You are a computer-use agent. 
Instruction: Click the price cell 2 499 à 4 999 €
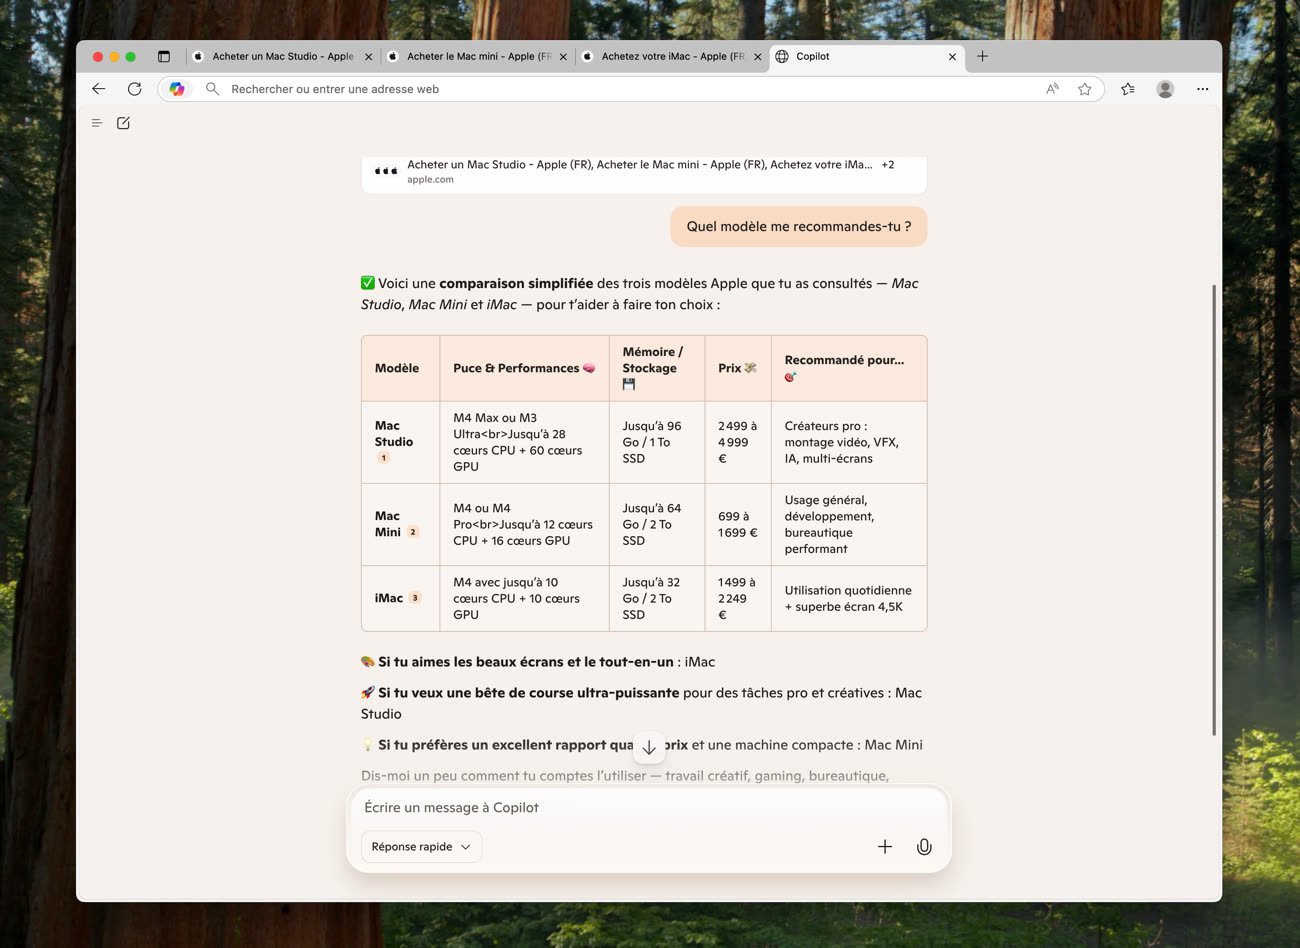click(x=738, y=443)
